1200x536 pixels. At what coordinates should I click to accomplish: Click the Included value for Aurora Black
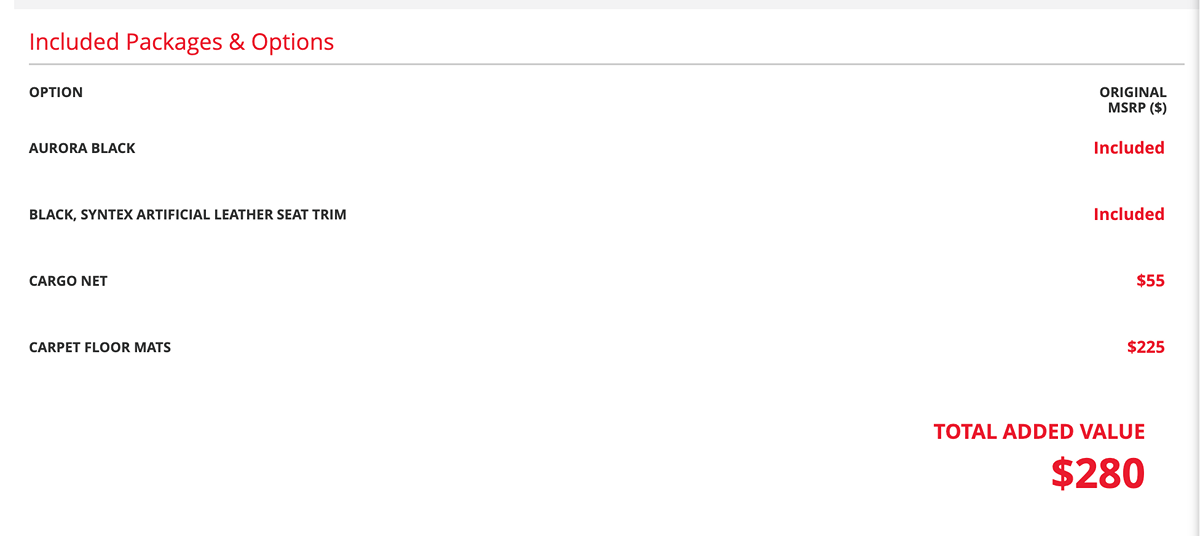coord(1129,148)
